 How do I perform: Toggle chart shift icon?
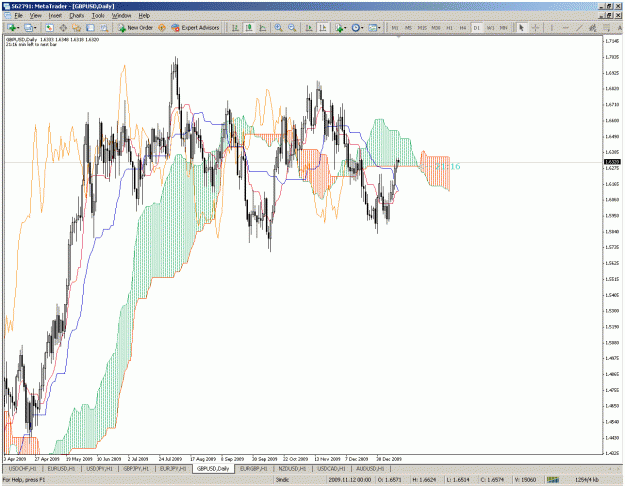pos(322,28)
